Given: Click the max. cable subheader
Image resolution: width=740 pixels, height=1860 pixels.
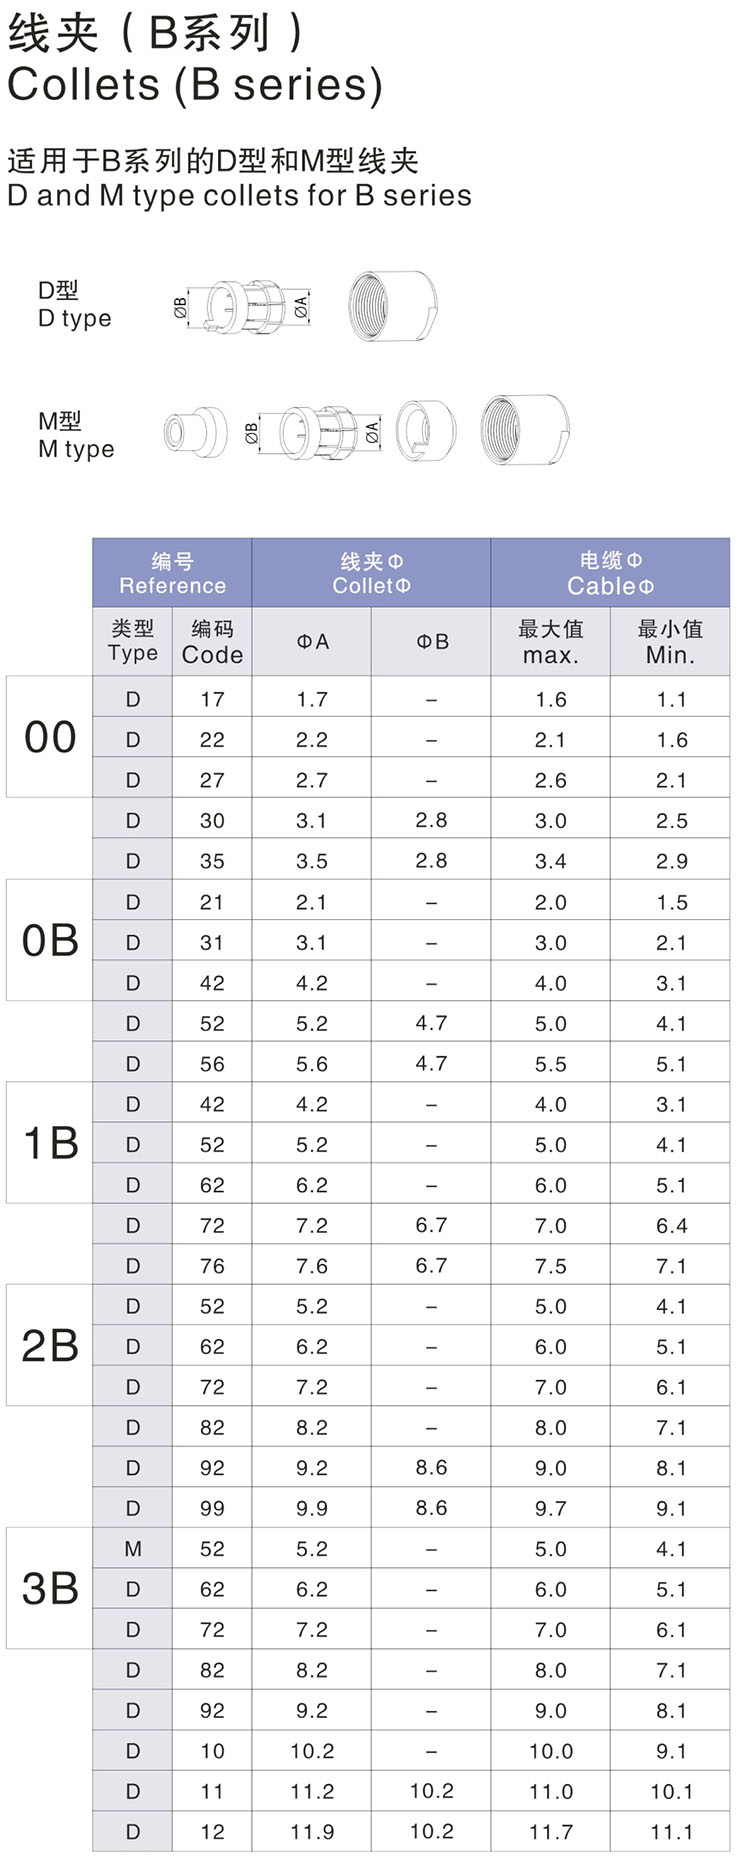Looking at the screenshot, I should click(550, 642).
